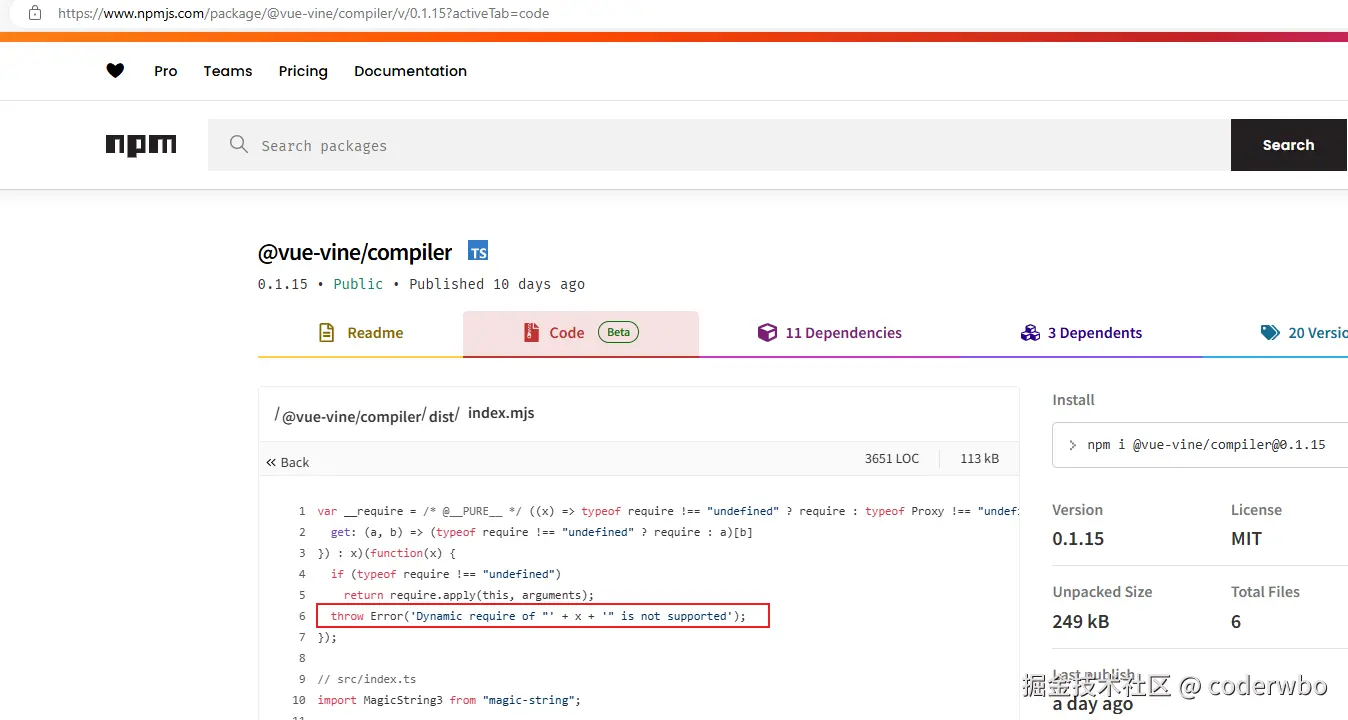Focus the Search packages input field
The image size is (1348, 720).
pyautogui.click(x=719, y=145)
